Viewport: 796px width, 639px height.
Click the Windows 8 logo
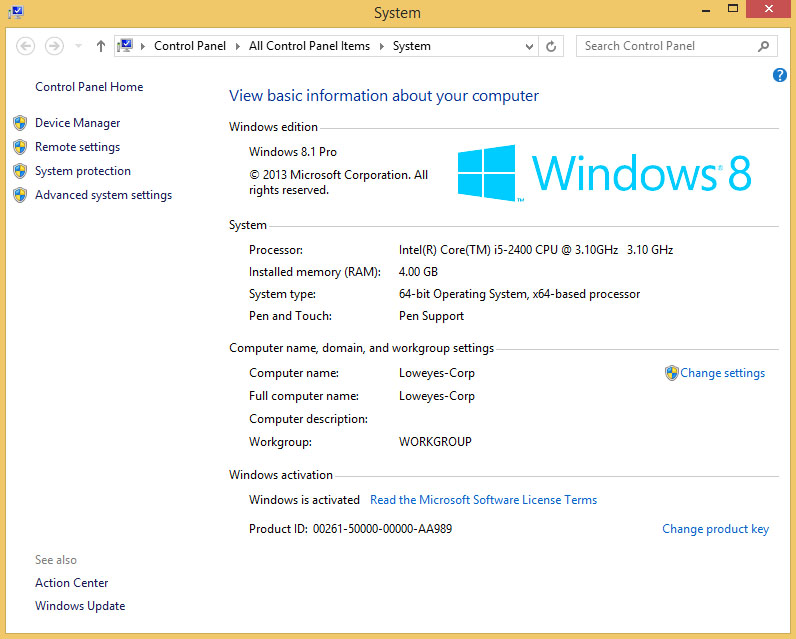click(x=604, y=173)
